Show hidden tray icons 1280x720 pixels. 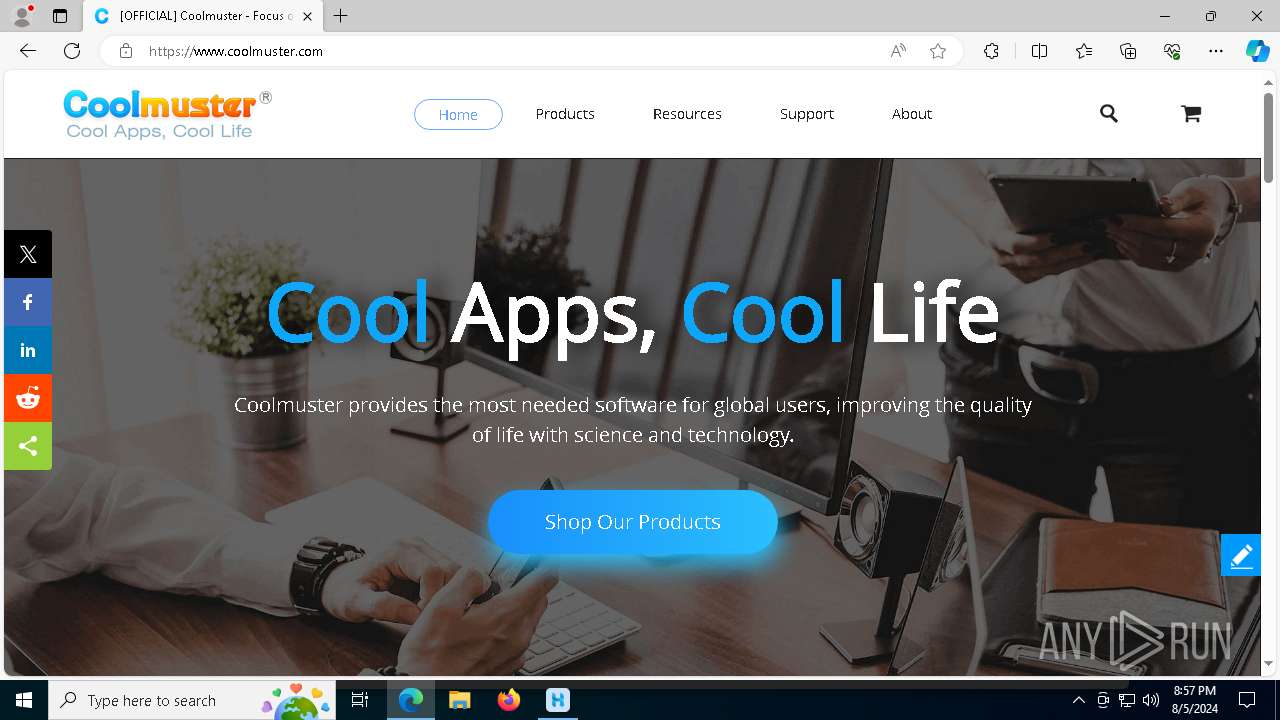pos(1079,700)
